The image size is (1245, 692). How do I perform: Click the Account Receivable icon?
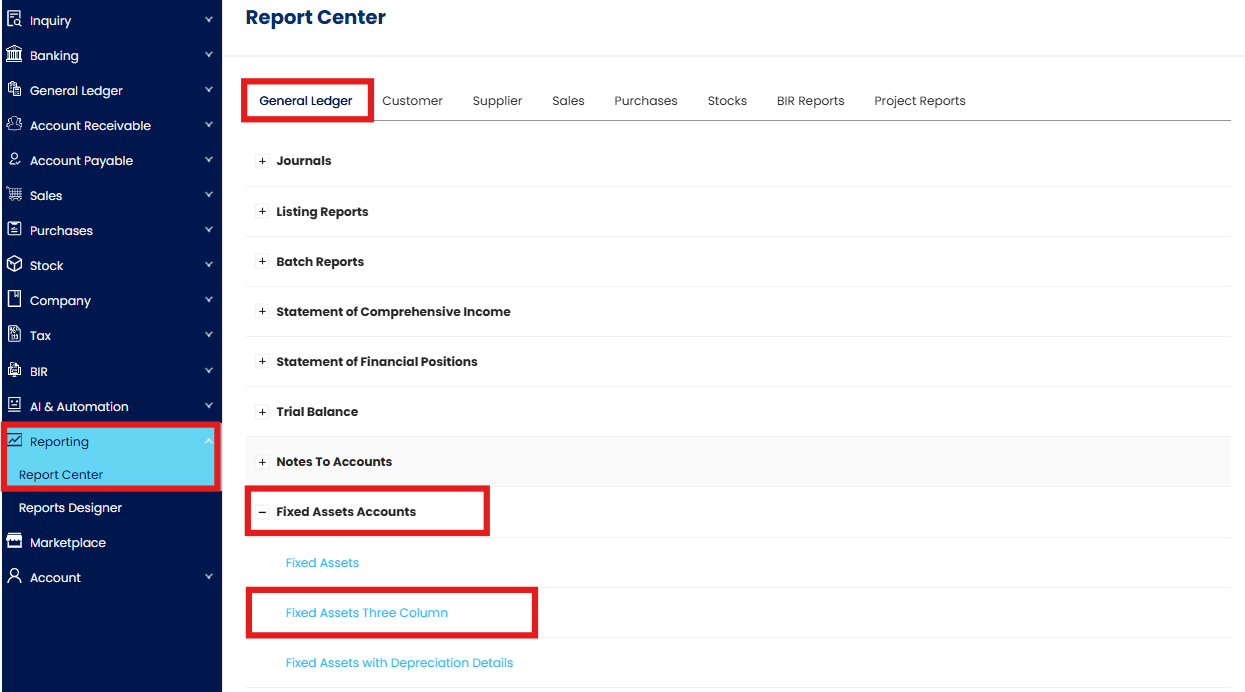[x=14, y=124]
